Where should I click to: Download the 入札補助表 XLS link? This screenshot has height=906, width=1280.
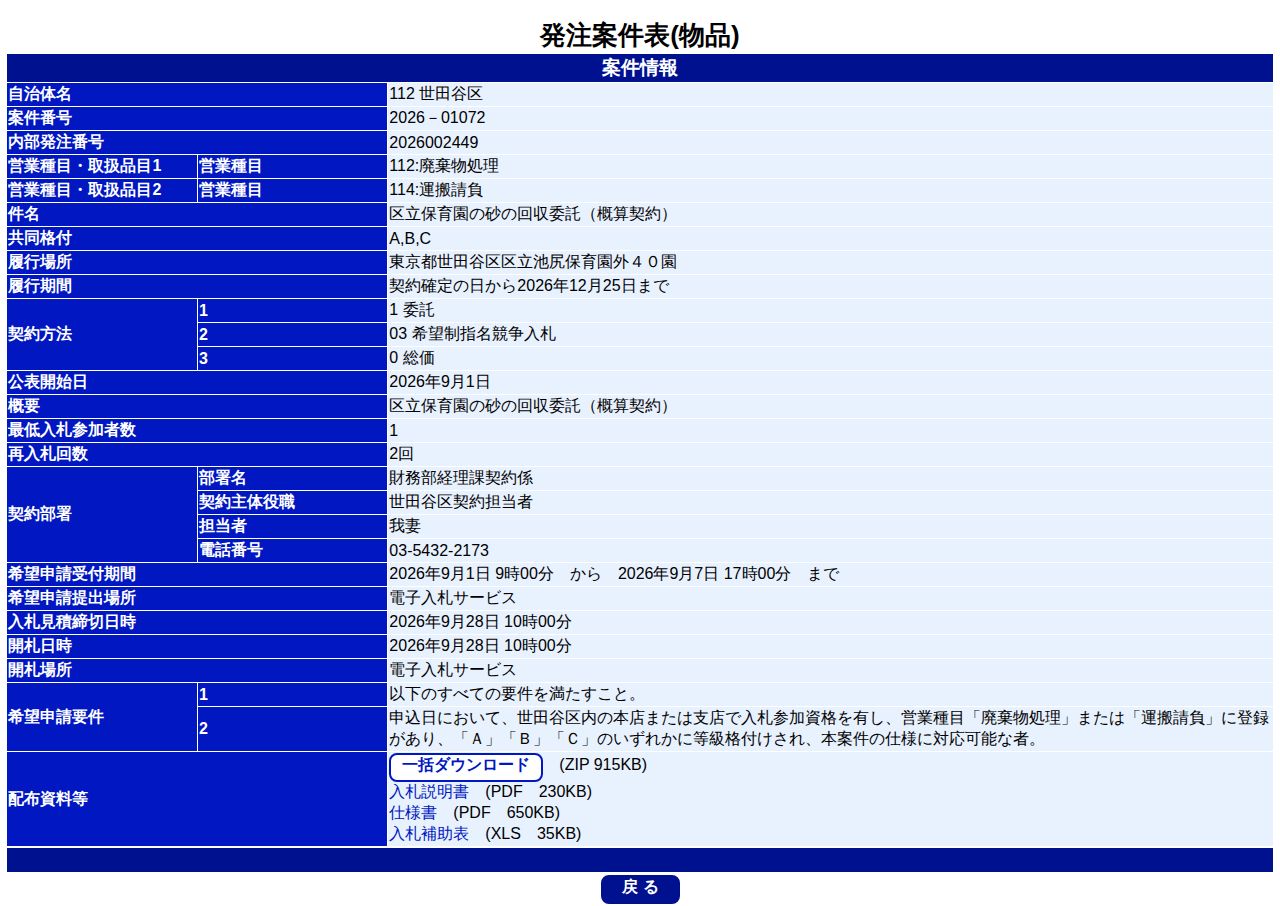[x=428, y=834]
